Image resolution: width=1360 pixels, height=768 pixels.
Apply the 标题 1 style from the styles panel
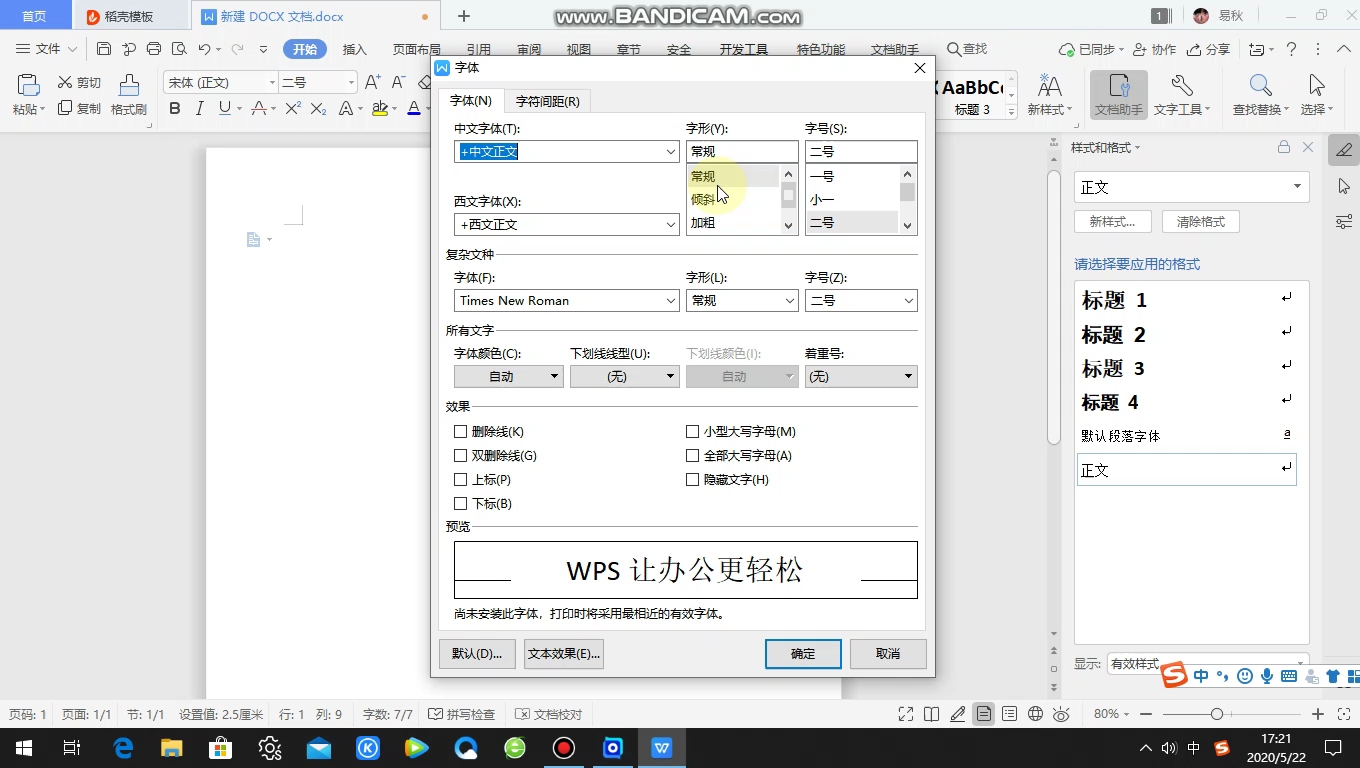[x=1113, y=300]
